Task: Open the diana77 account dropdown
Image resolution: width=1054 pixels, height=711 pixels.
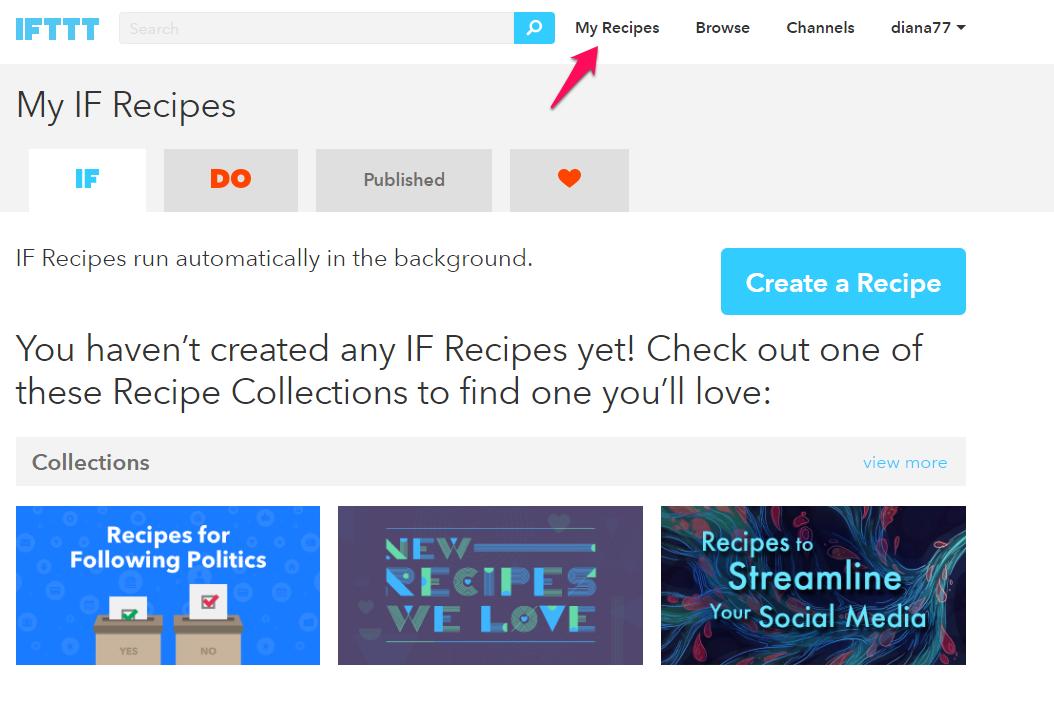Action: pos(921,28)
